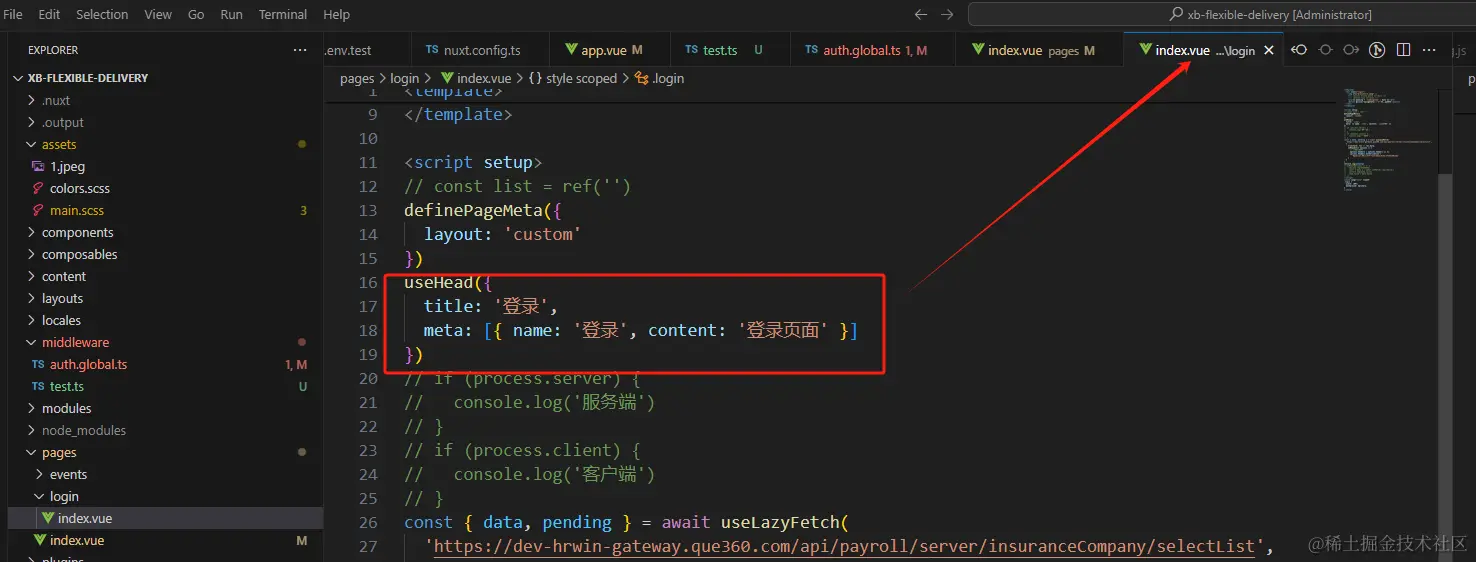
Task: Click the middle circle compare changes icon
Action: tap(1325, 50)
